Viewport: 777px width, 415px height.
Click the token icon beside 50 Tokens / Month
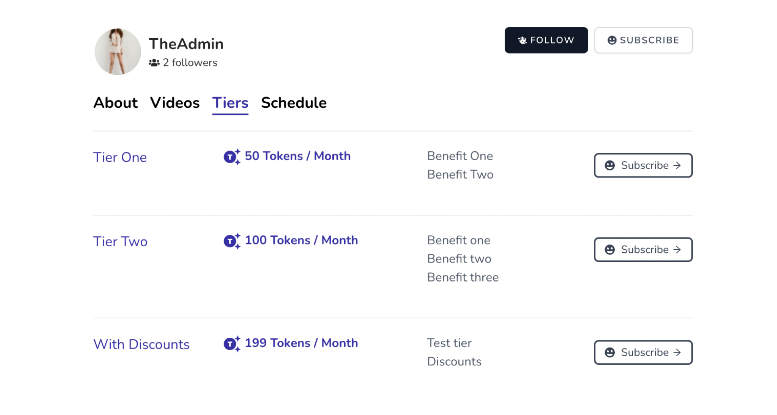coord(232,157)
